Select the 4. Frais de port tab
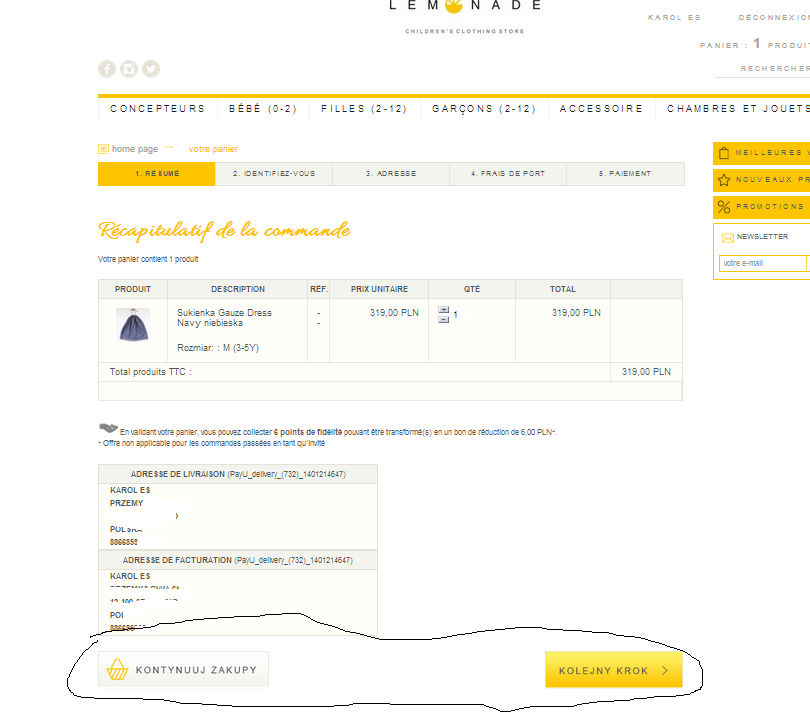The height and width of the screenshot is (713, 810). pyautogui.click(x=508, y=174)
